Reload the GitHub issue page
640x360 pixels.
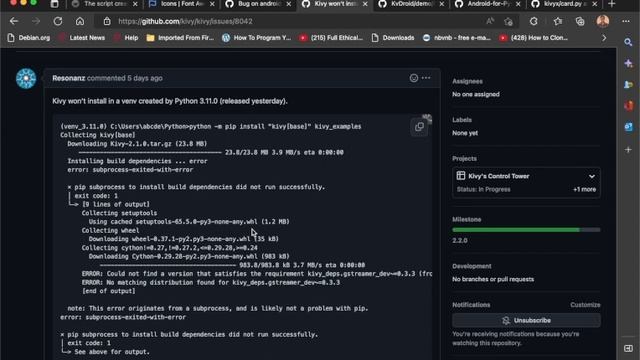pos(58,21)
